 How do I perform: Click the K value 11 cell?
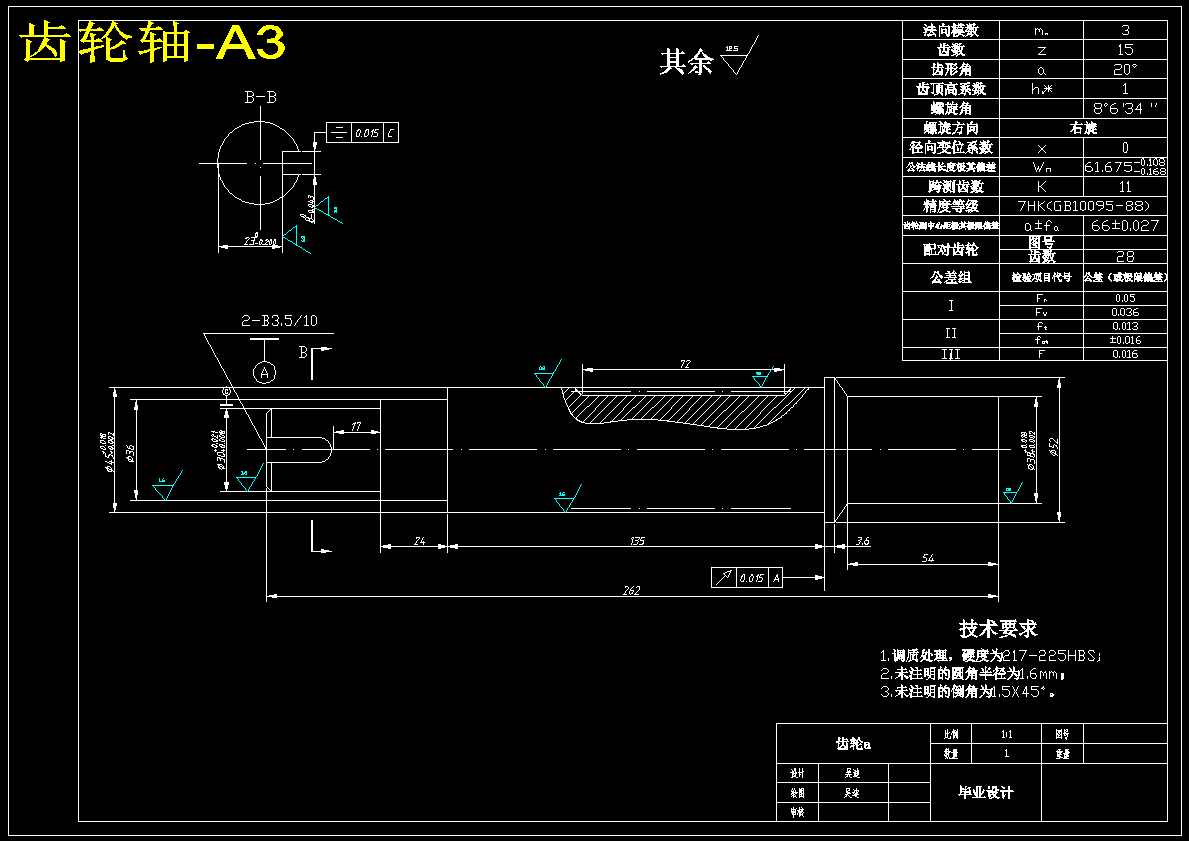coord(1125,187)
